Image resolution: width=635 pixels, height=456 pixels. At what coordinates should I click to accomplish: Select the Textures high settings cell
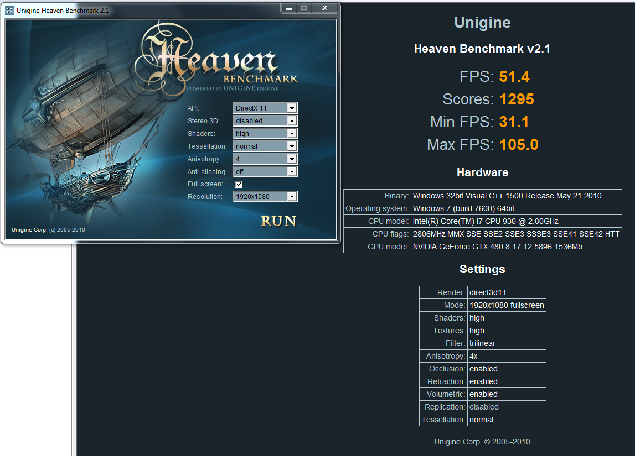click(x=507, y=330)
